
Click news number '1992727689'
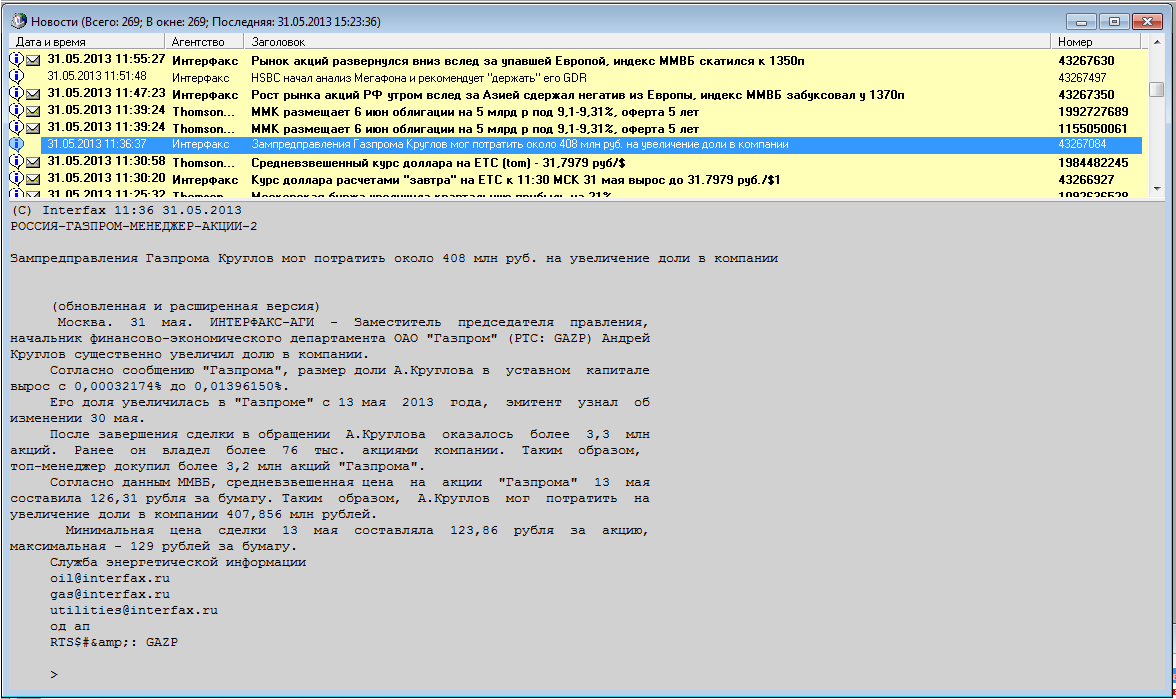click(x=1093, y=112)
